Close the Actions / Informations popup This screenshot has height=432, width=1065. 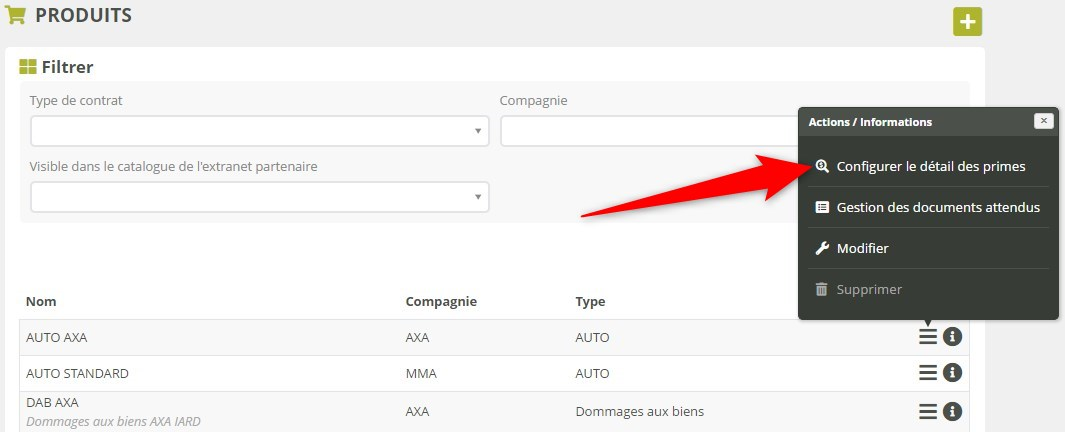(x=1043, y=121)
